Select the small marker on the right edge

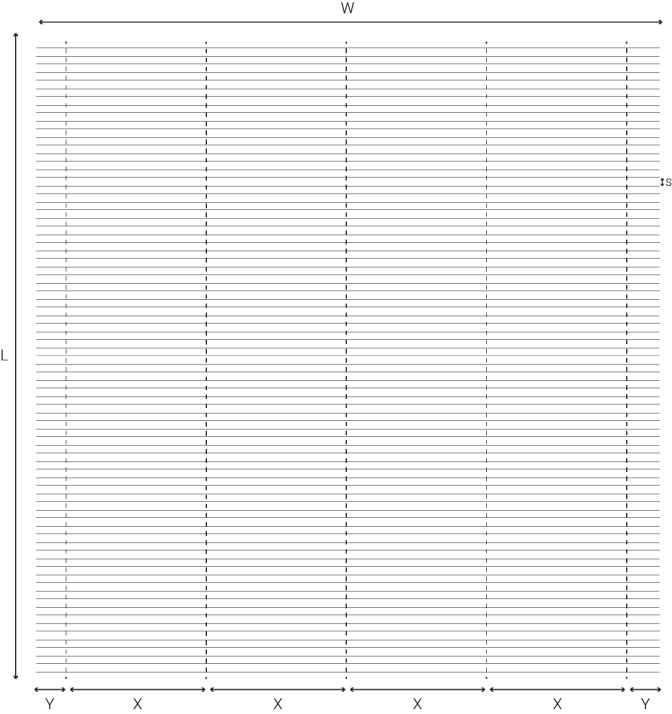[661, 181]
